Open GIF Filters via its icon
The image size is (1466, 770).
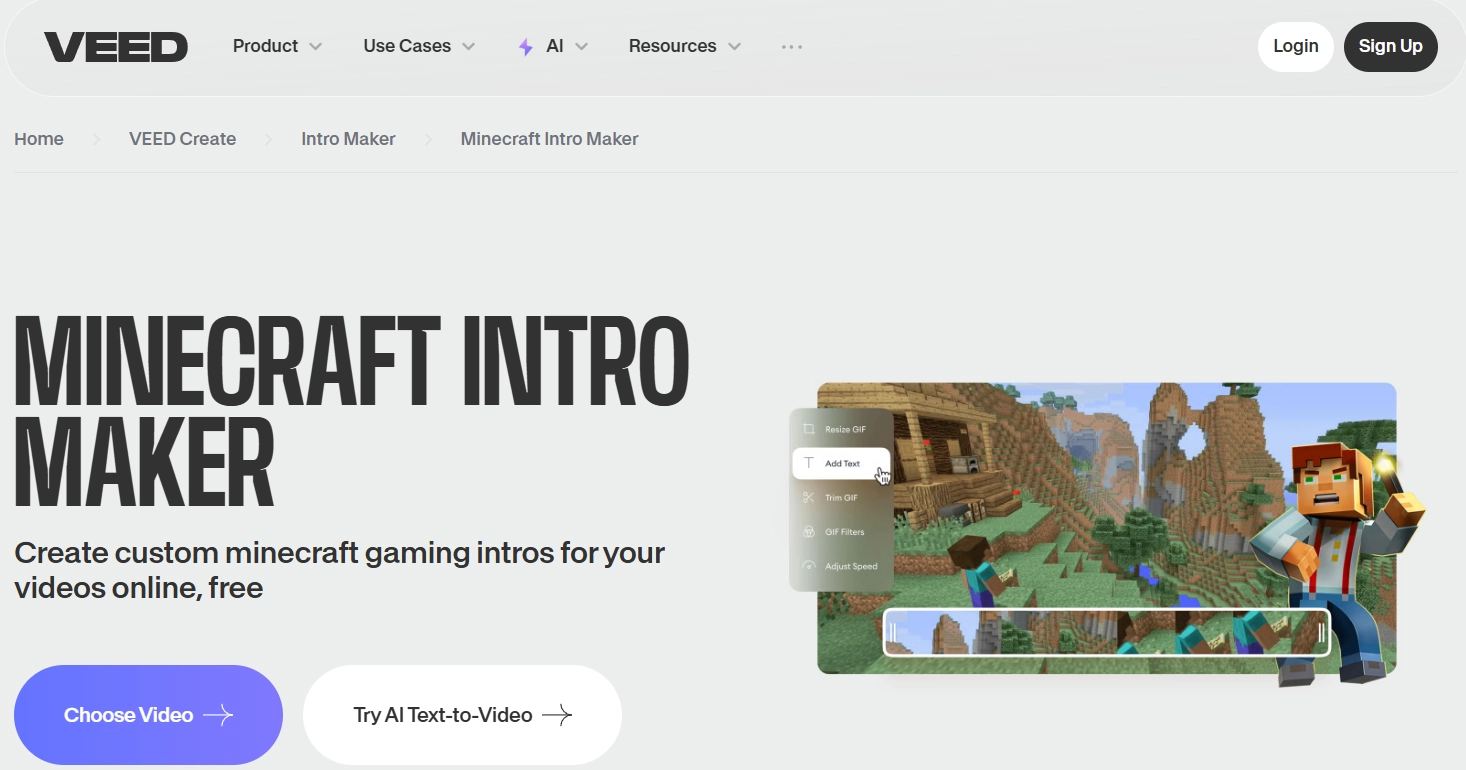coord(810,531)
